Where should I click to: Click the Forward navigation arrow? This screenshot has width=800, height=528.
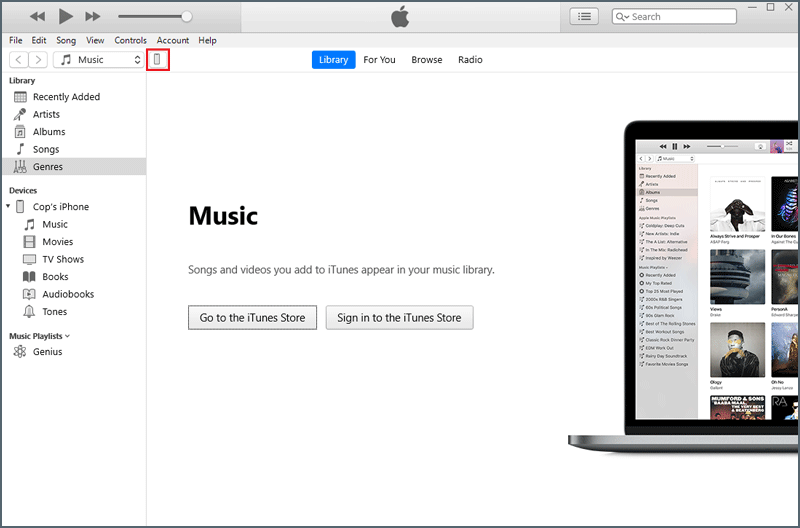point(38,60)
